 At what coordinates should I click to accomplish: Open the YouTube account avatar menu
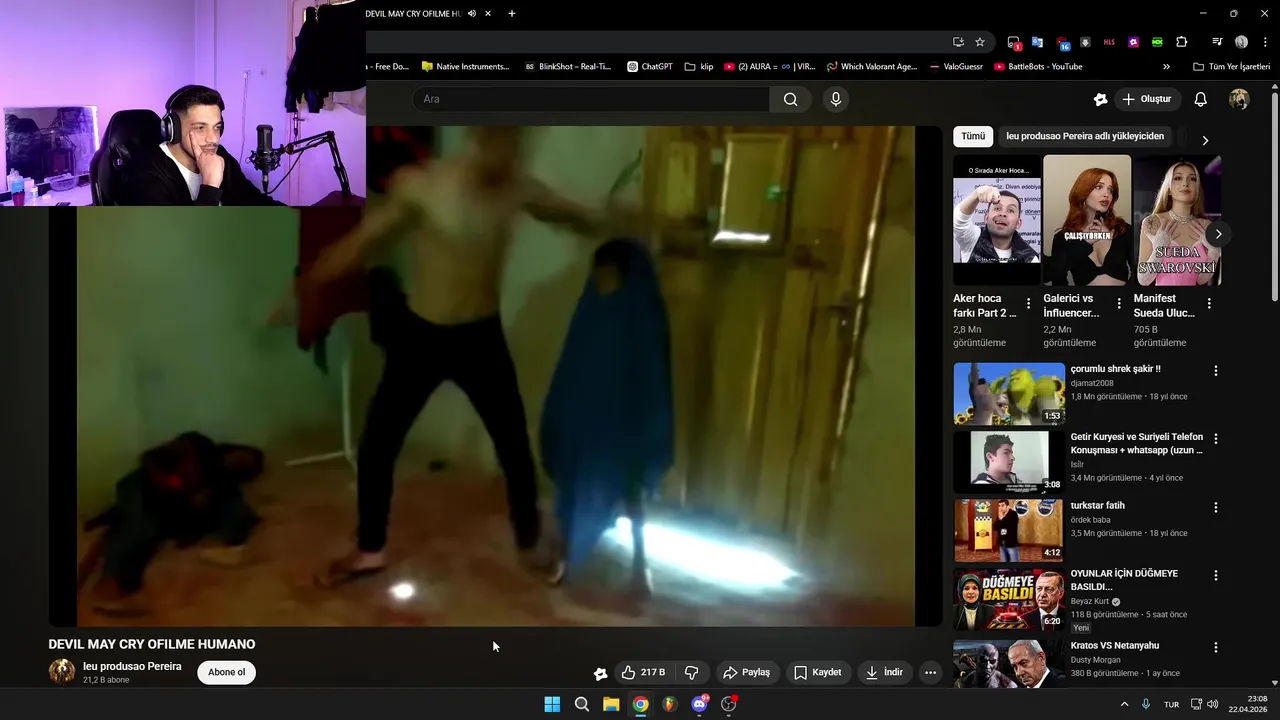coord(1239,99)
